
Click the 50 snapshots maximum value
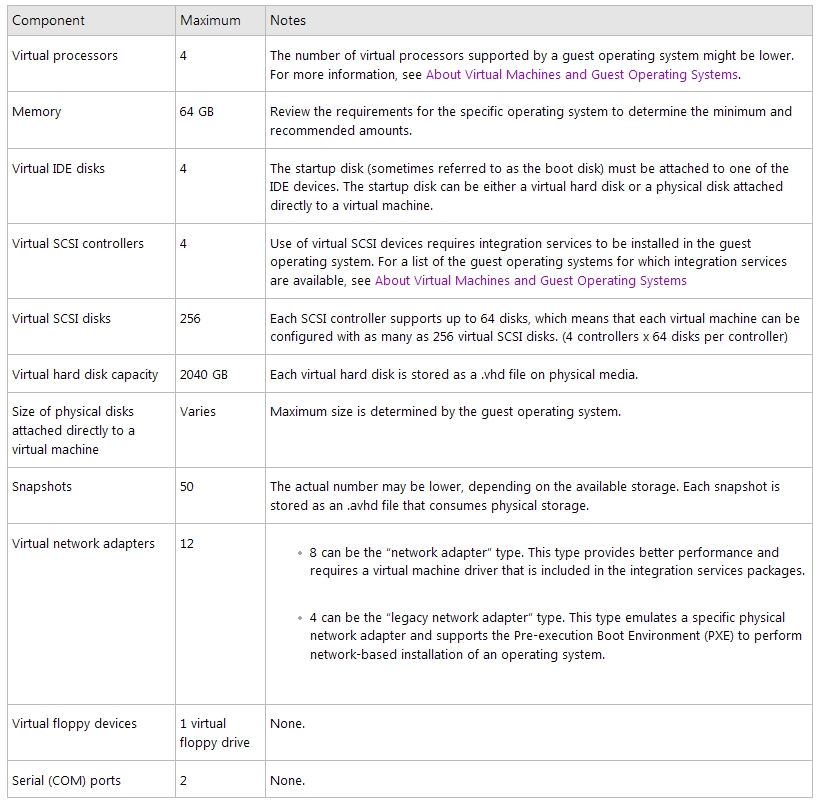pyautogui.click(x=187, y=487)
